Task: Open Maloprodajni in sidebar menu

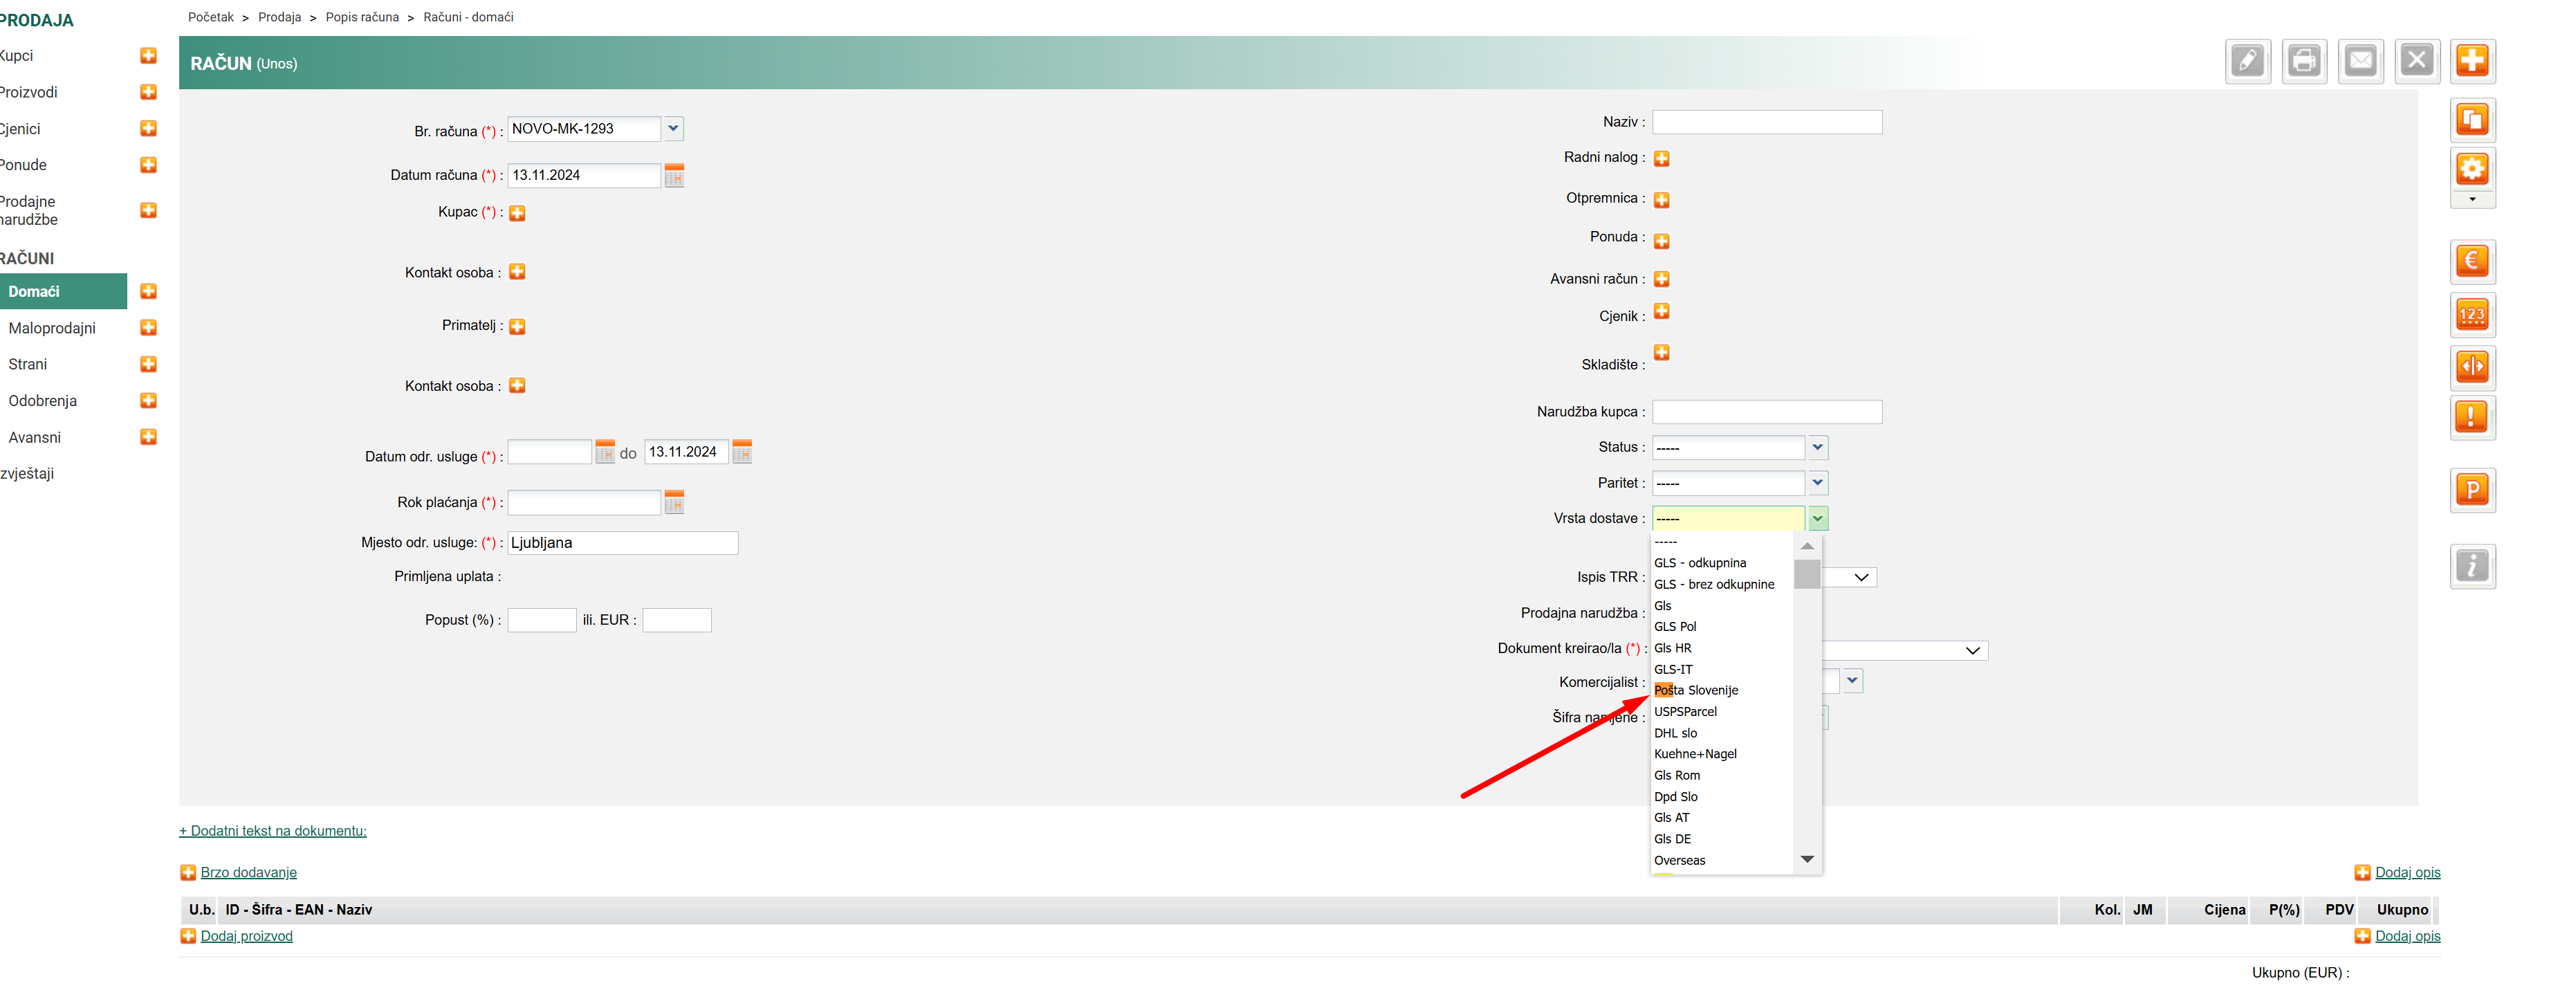Action: (x=52, y=328)
